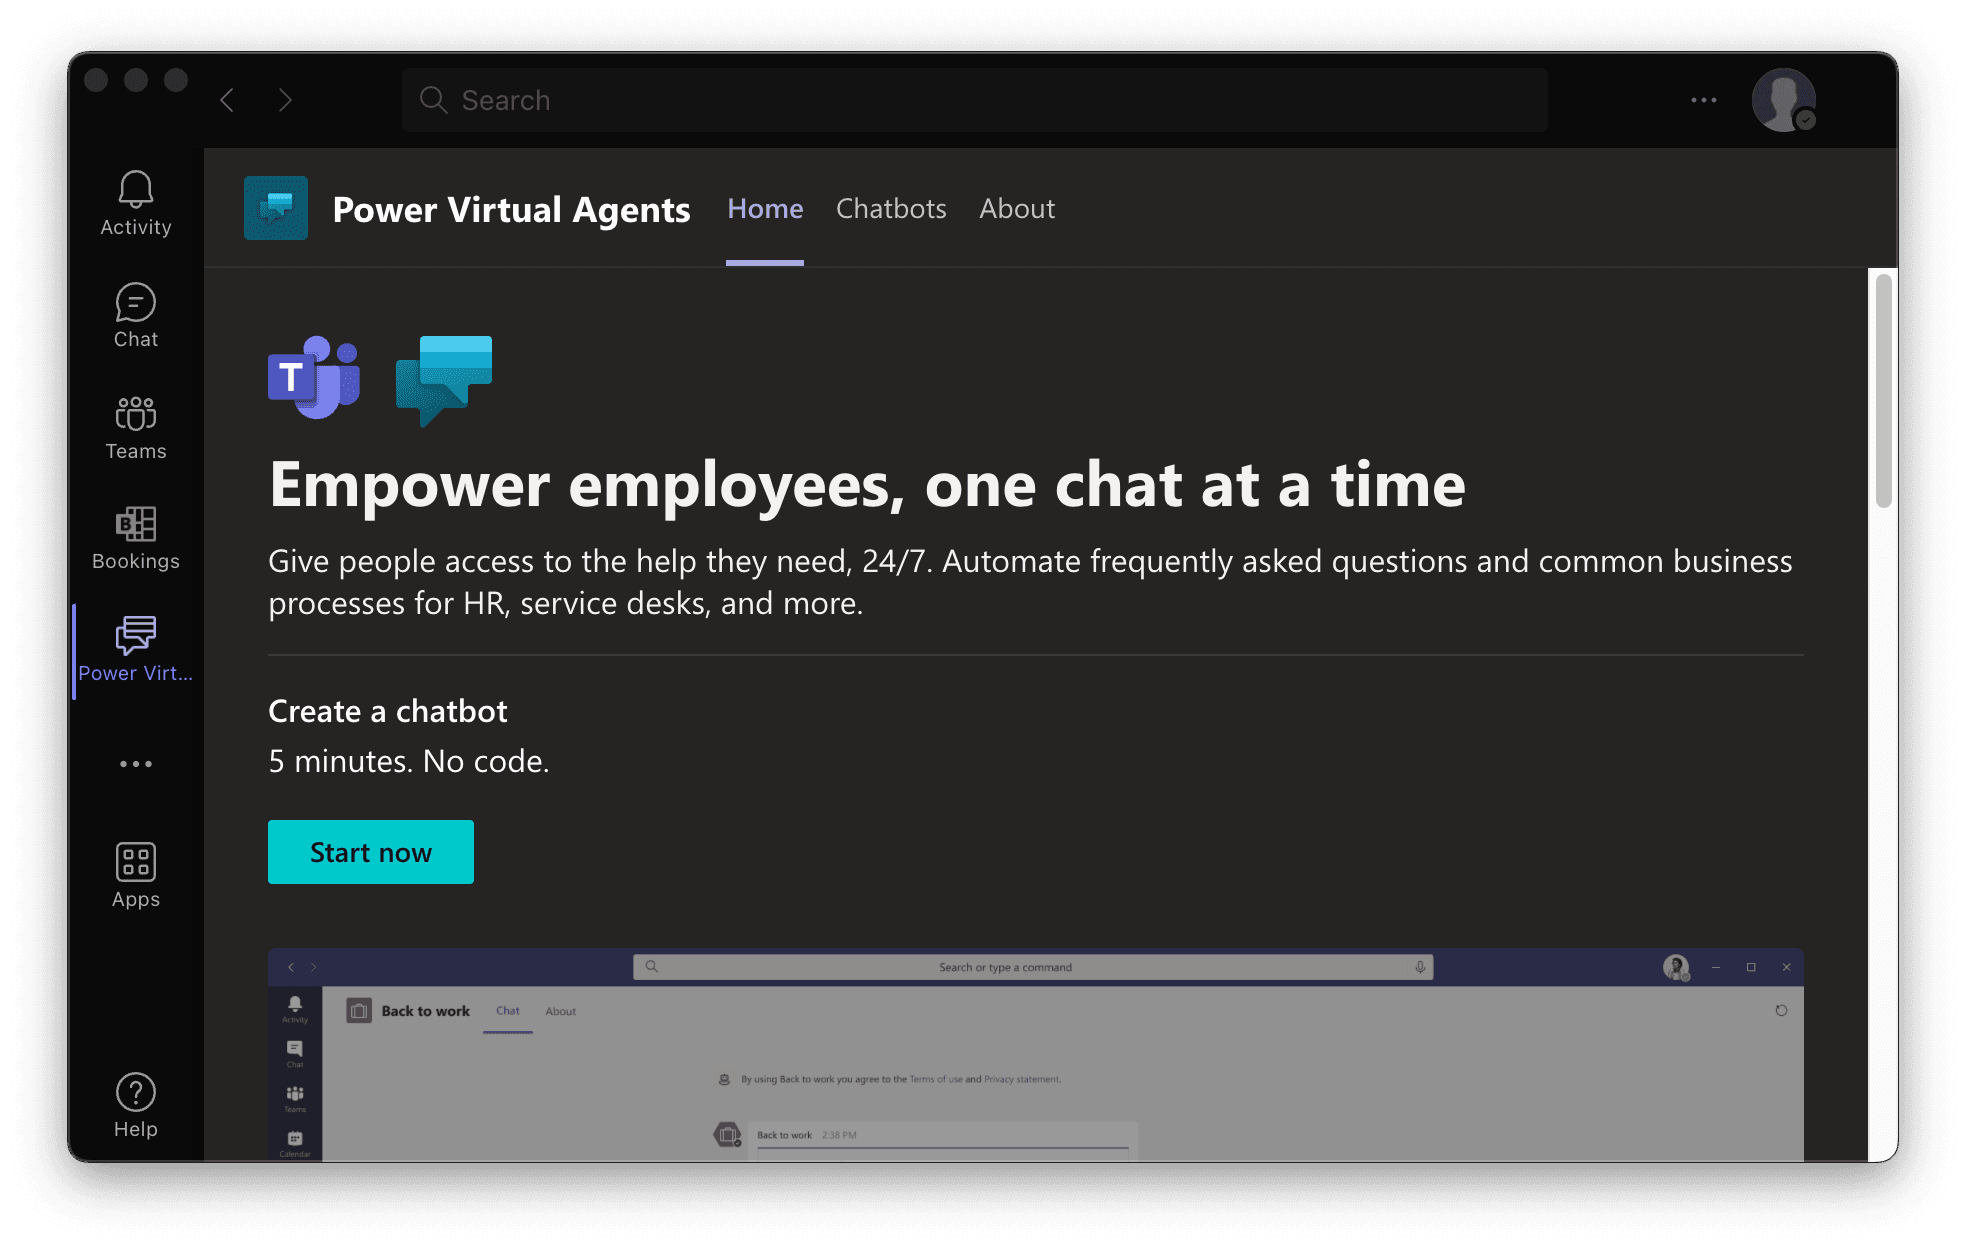The image size is (1966, 1246).
Task: Click the 'Empower employees, one chat at a time' headline
Action: (867, 485)
